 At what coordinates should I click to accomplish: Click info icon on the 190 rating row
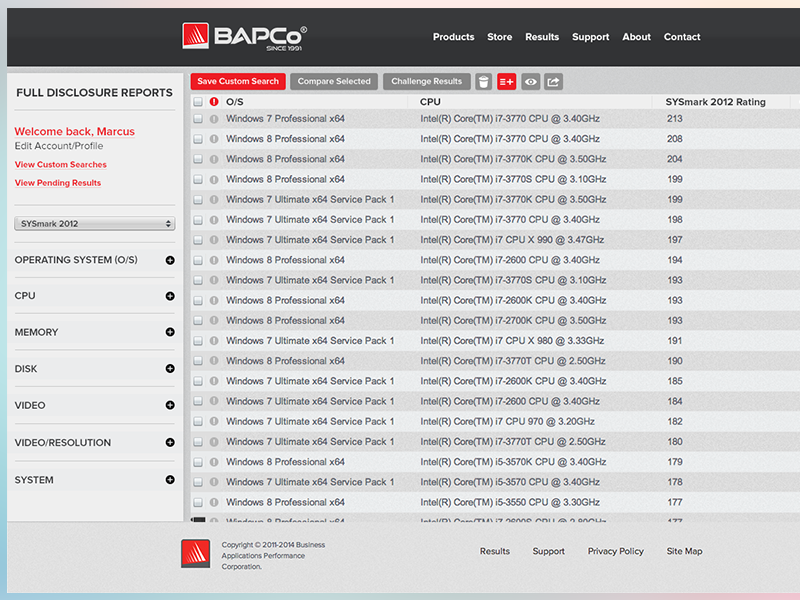[x=214, y=361]
